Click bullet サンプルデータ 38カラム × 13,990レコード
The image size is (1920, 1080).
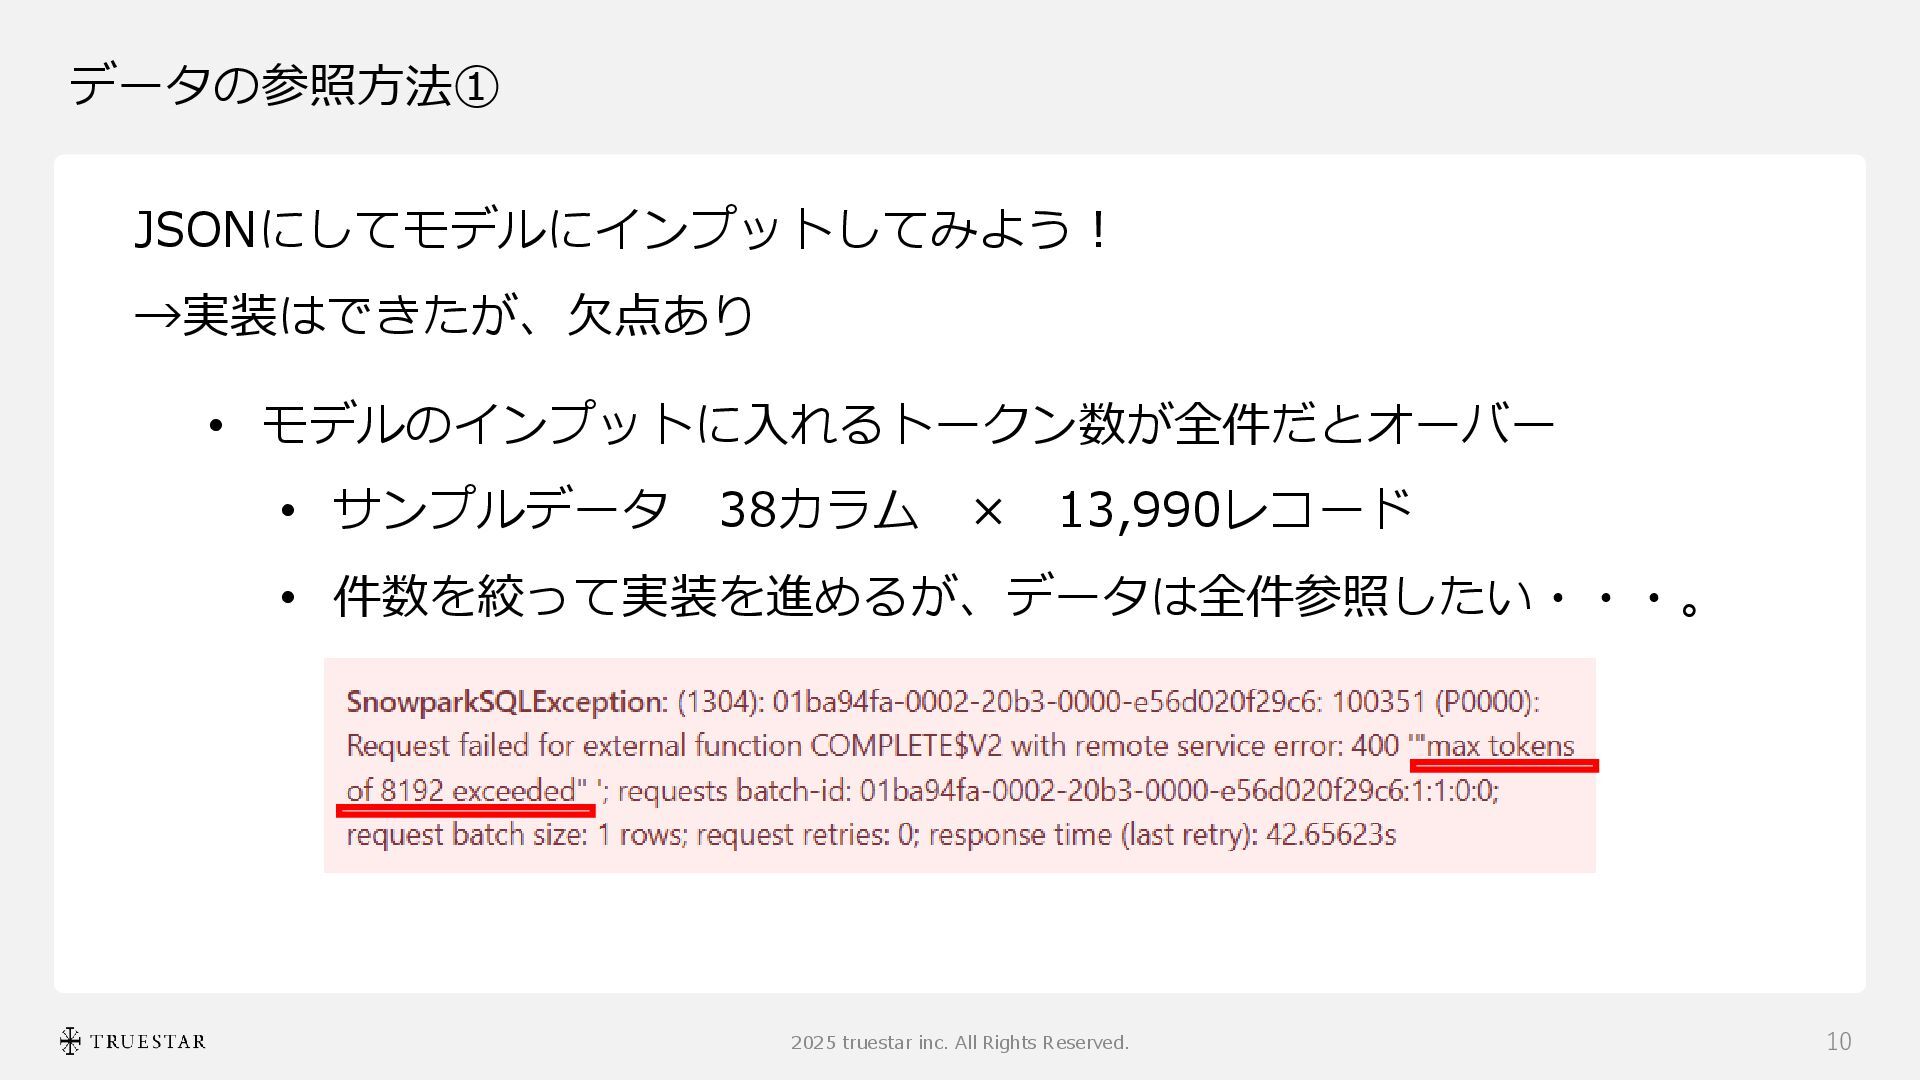coord(871,509)
